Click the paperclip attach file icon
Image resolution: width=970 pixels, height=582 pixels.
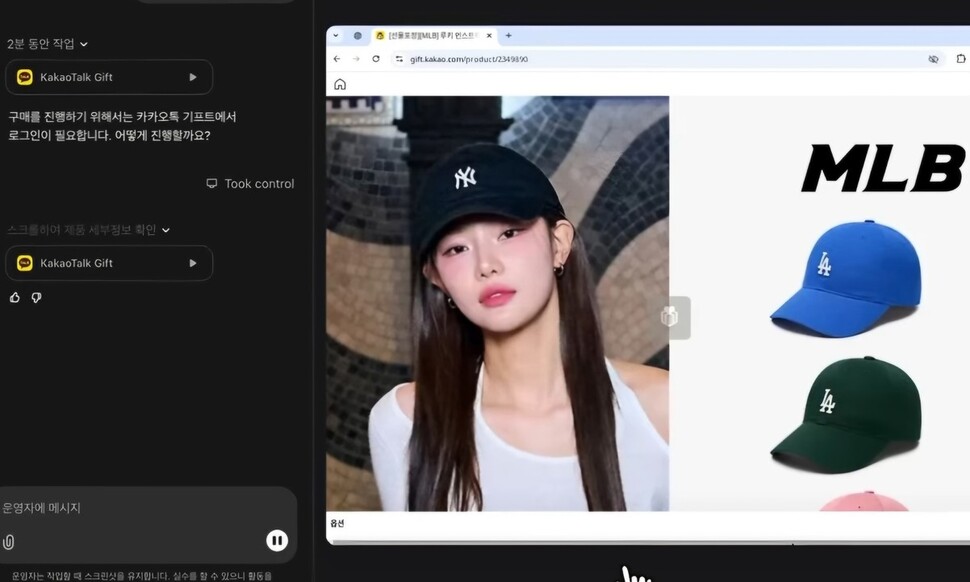tap(9, 542)
